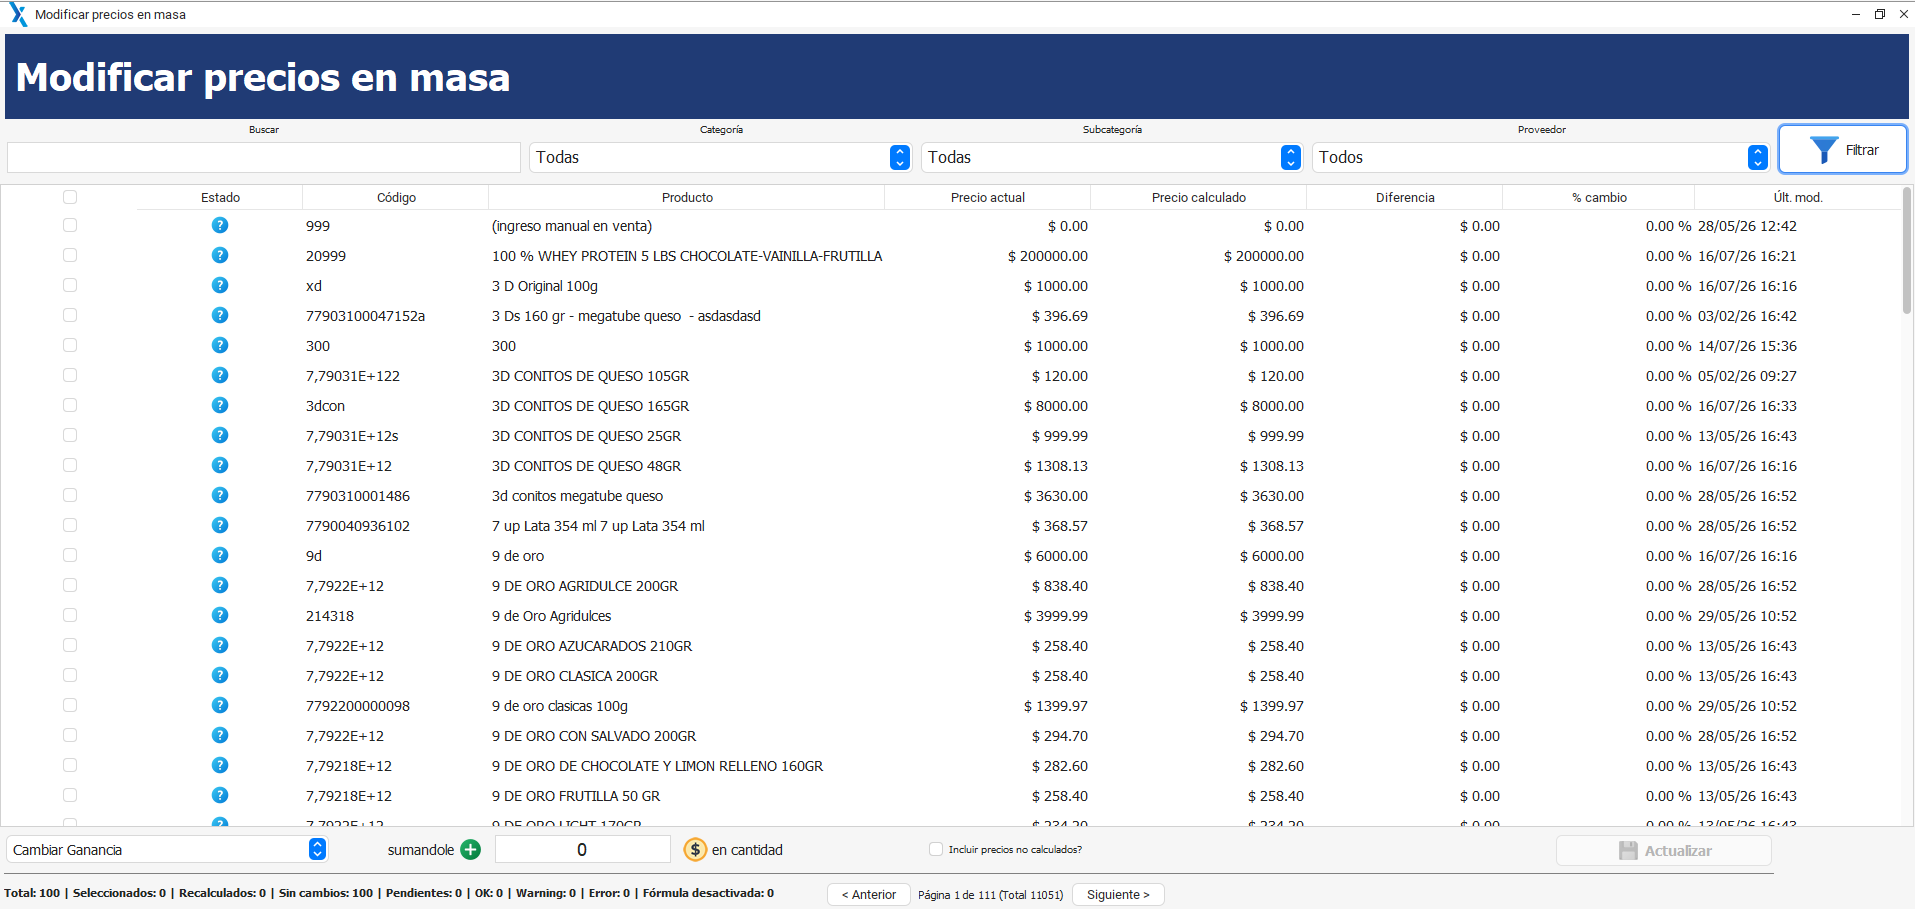Tick checkbox for 3D CONITOS DE QUESO 165GR
The height and width of the screenshot is (909, 1915).
(x=70, y=405)
